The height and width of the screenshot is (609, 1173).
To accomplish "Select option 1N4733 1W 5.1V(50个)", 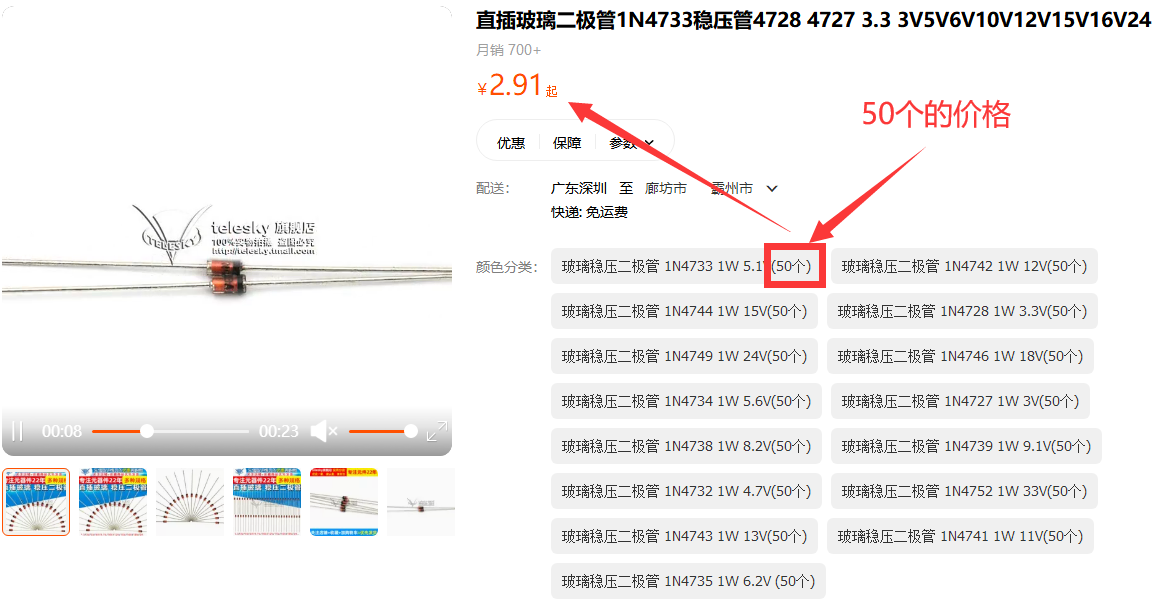I will [686, 266].
